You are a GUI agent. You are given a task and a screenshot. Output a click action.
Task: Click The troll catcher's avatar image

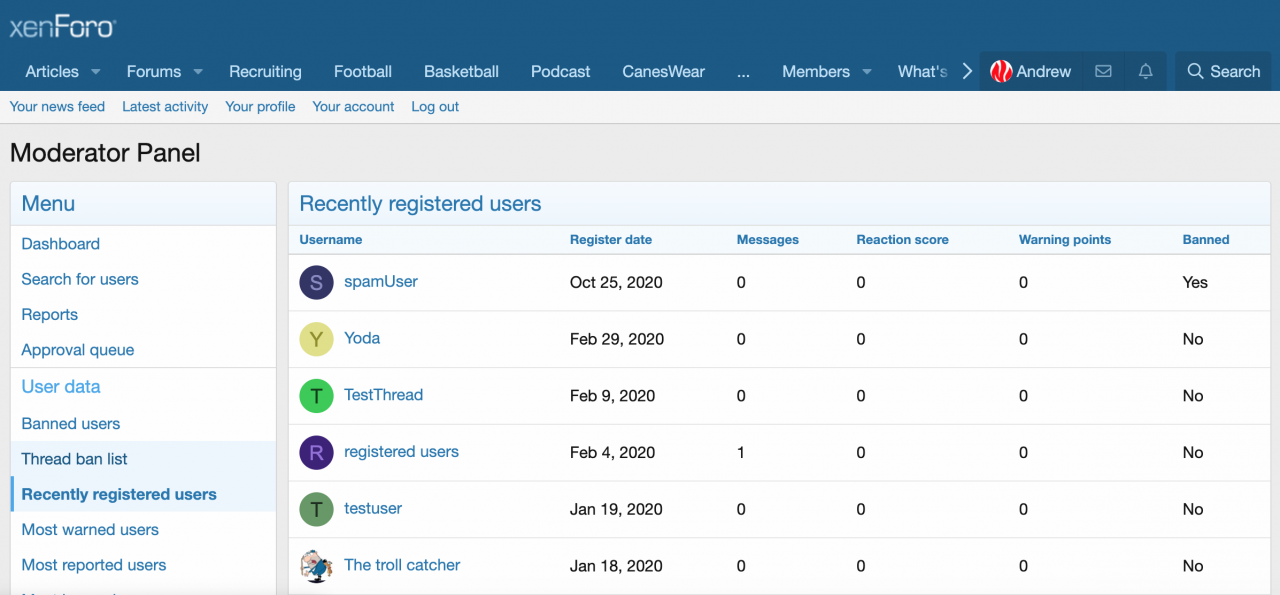(316, 566)
